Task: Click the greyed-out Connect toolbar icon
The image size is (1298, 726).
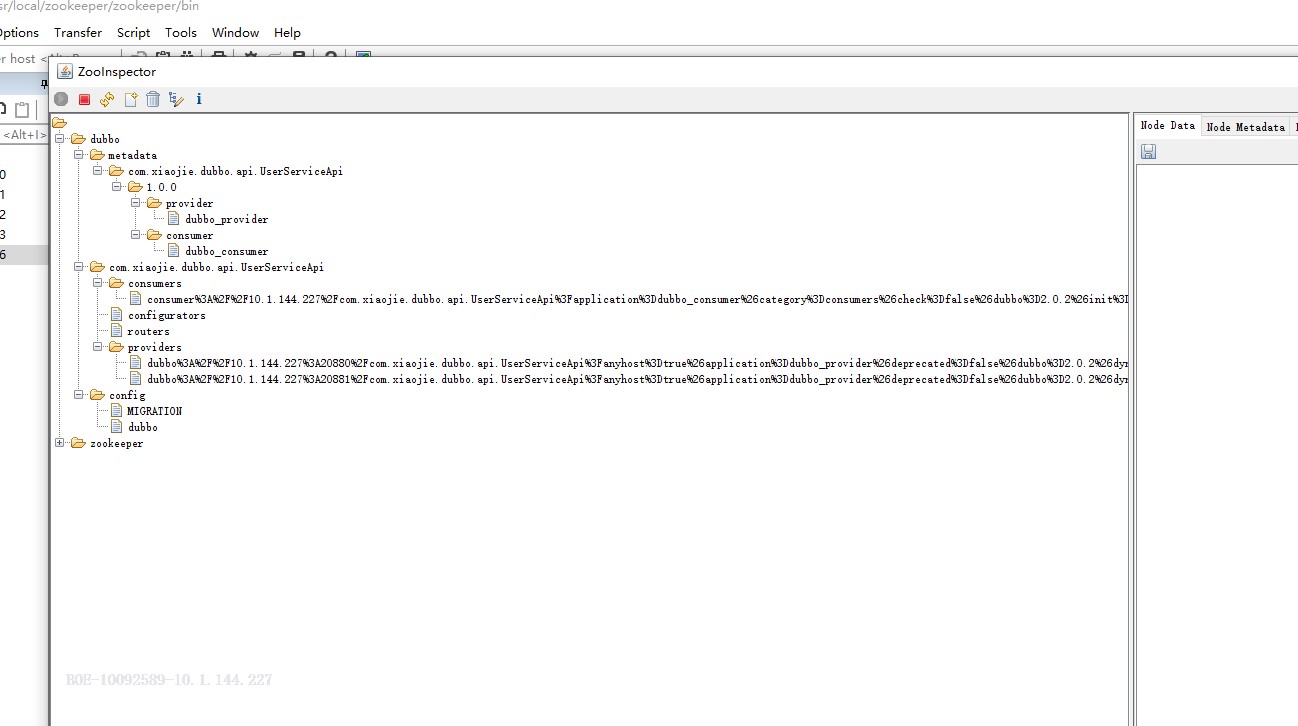Action: (x=61, y=99)
